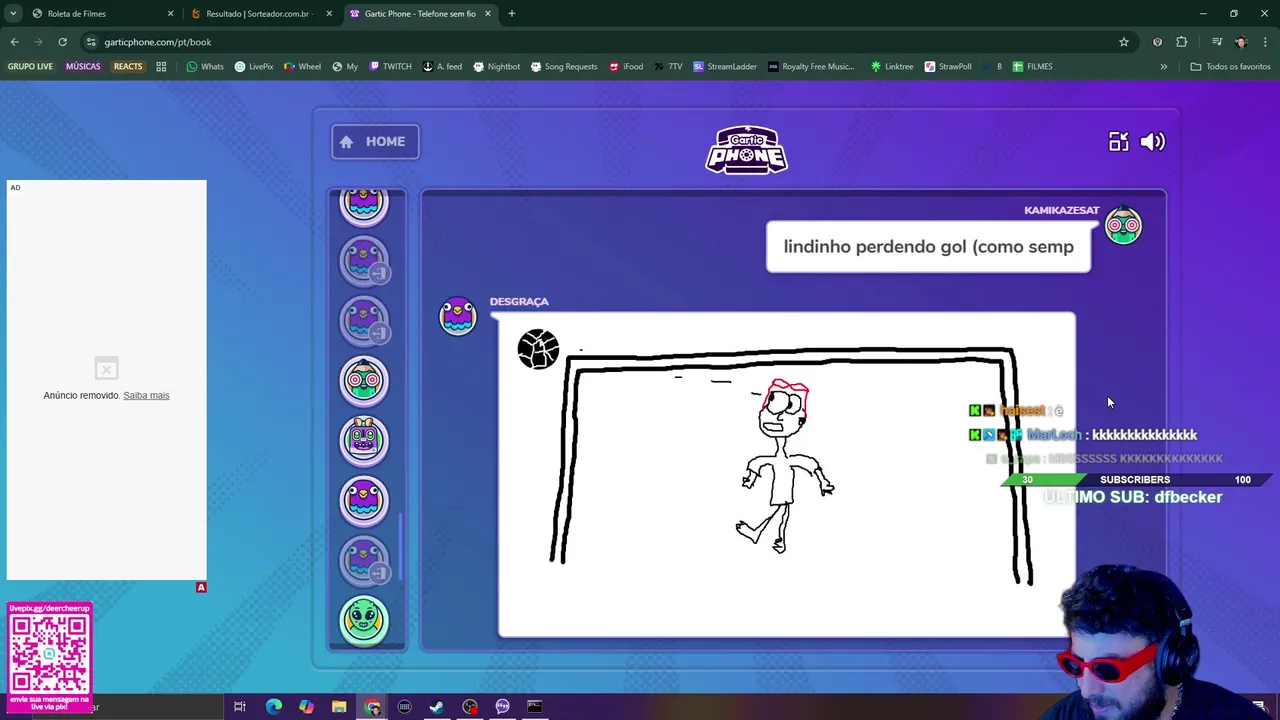
Task: Open the A. feed bookmark
Action: point(442,67)
